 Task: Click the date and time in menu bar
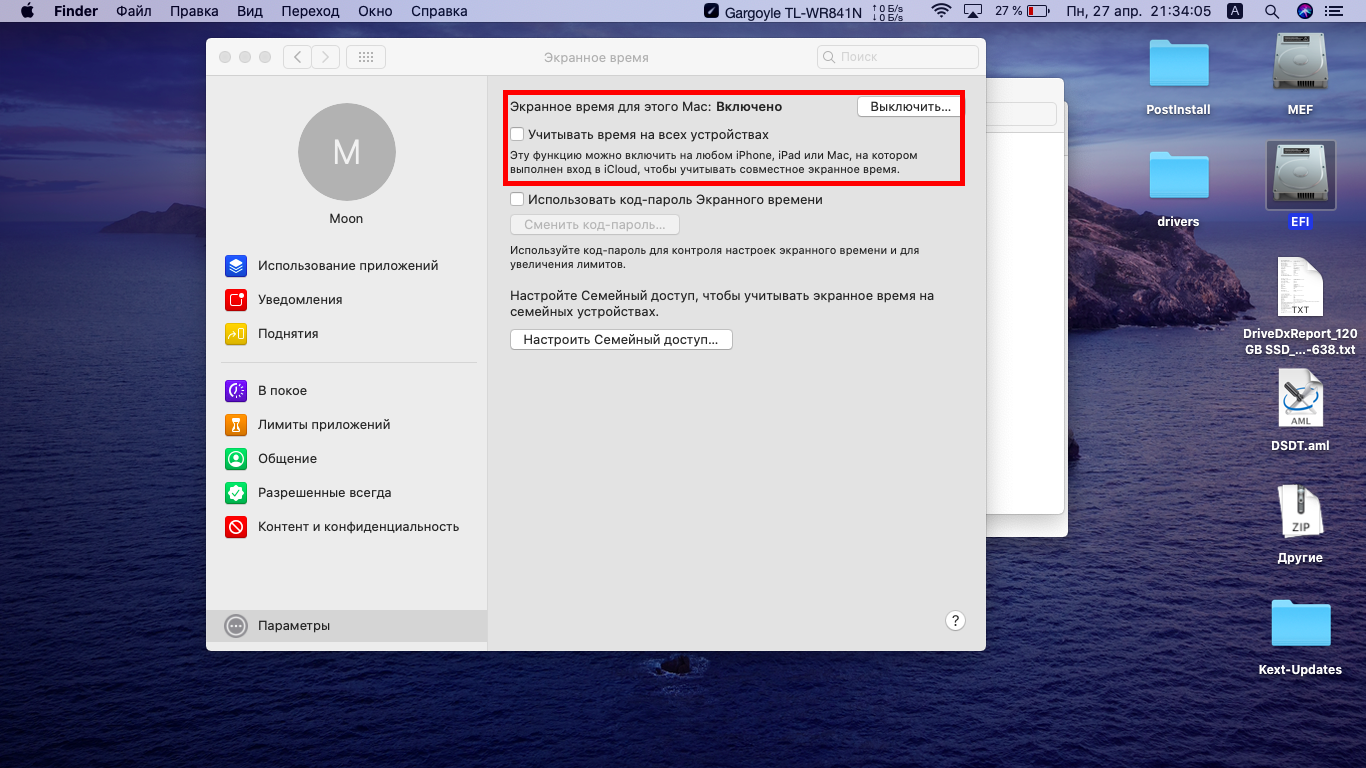(x=1139, y=11)
